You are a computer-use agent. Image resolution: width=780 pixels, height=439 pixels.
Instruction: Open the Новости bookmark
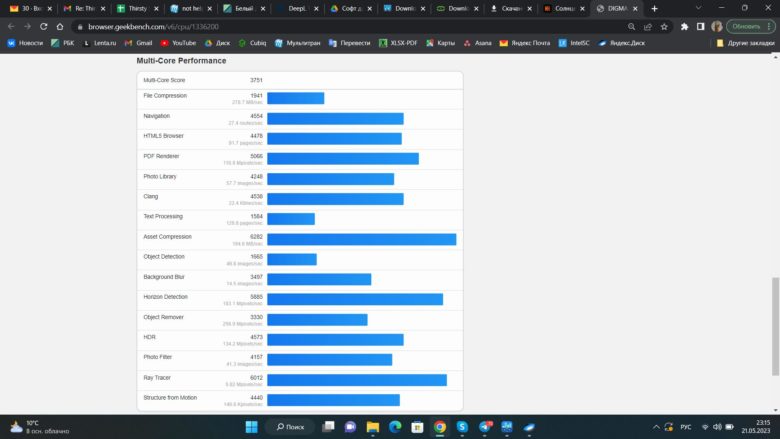25,43
